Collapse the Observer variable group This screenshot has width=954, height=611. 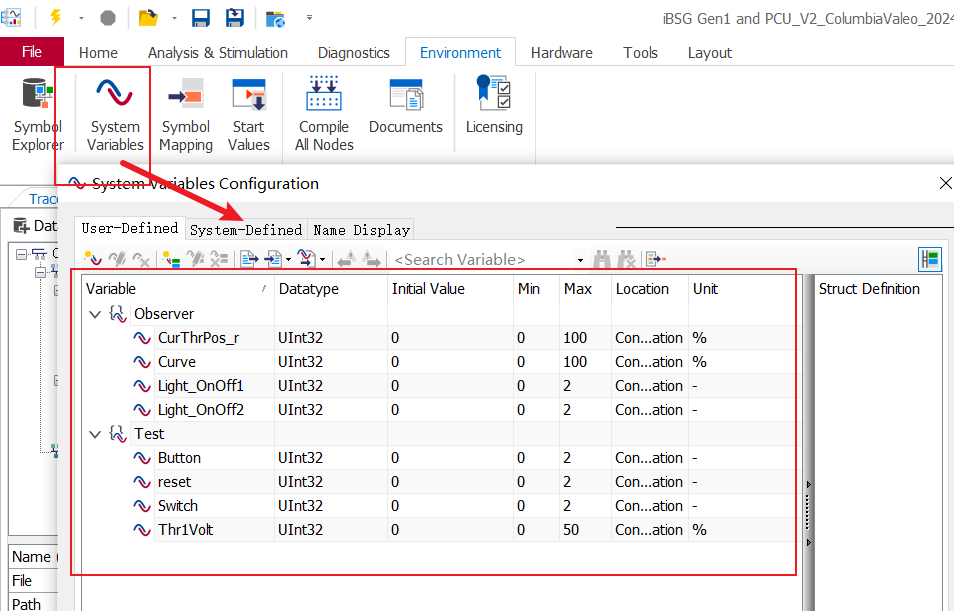tap(96, 314)
